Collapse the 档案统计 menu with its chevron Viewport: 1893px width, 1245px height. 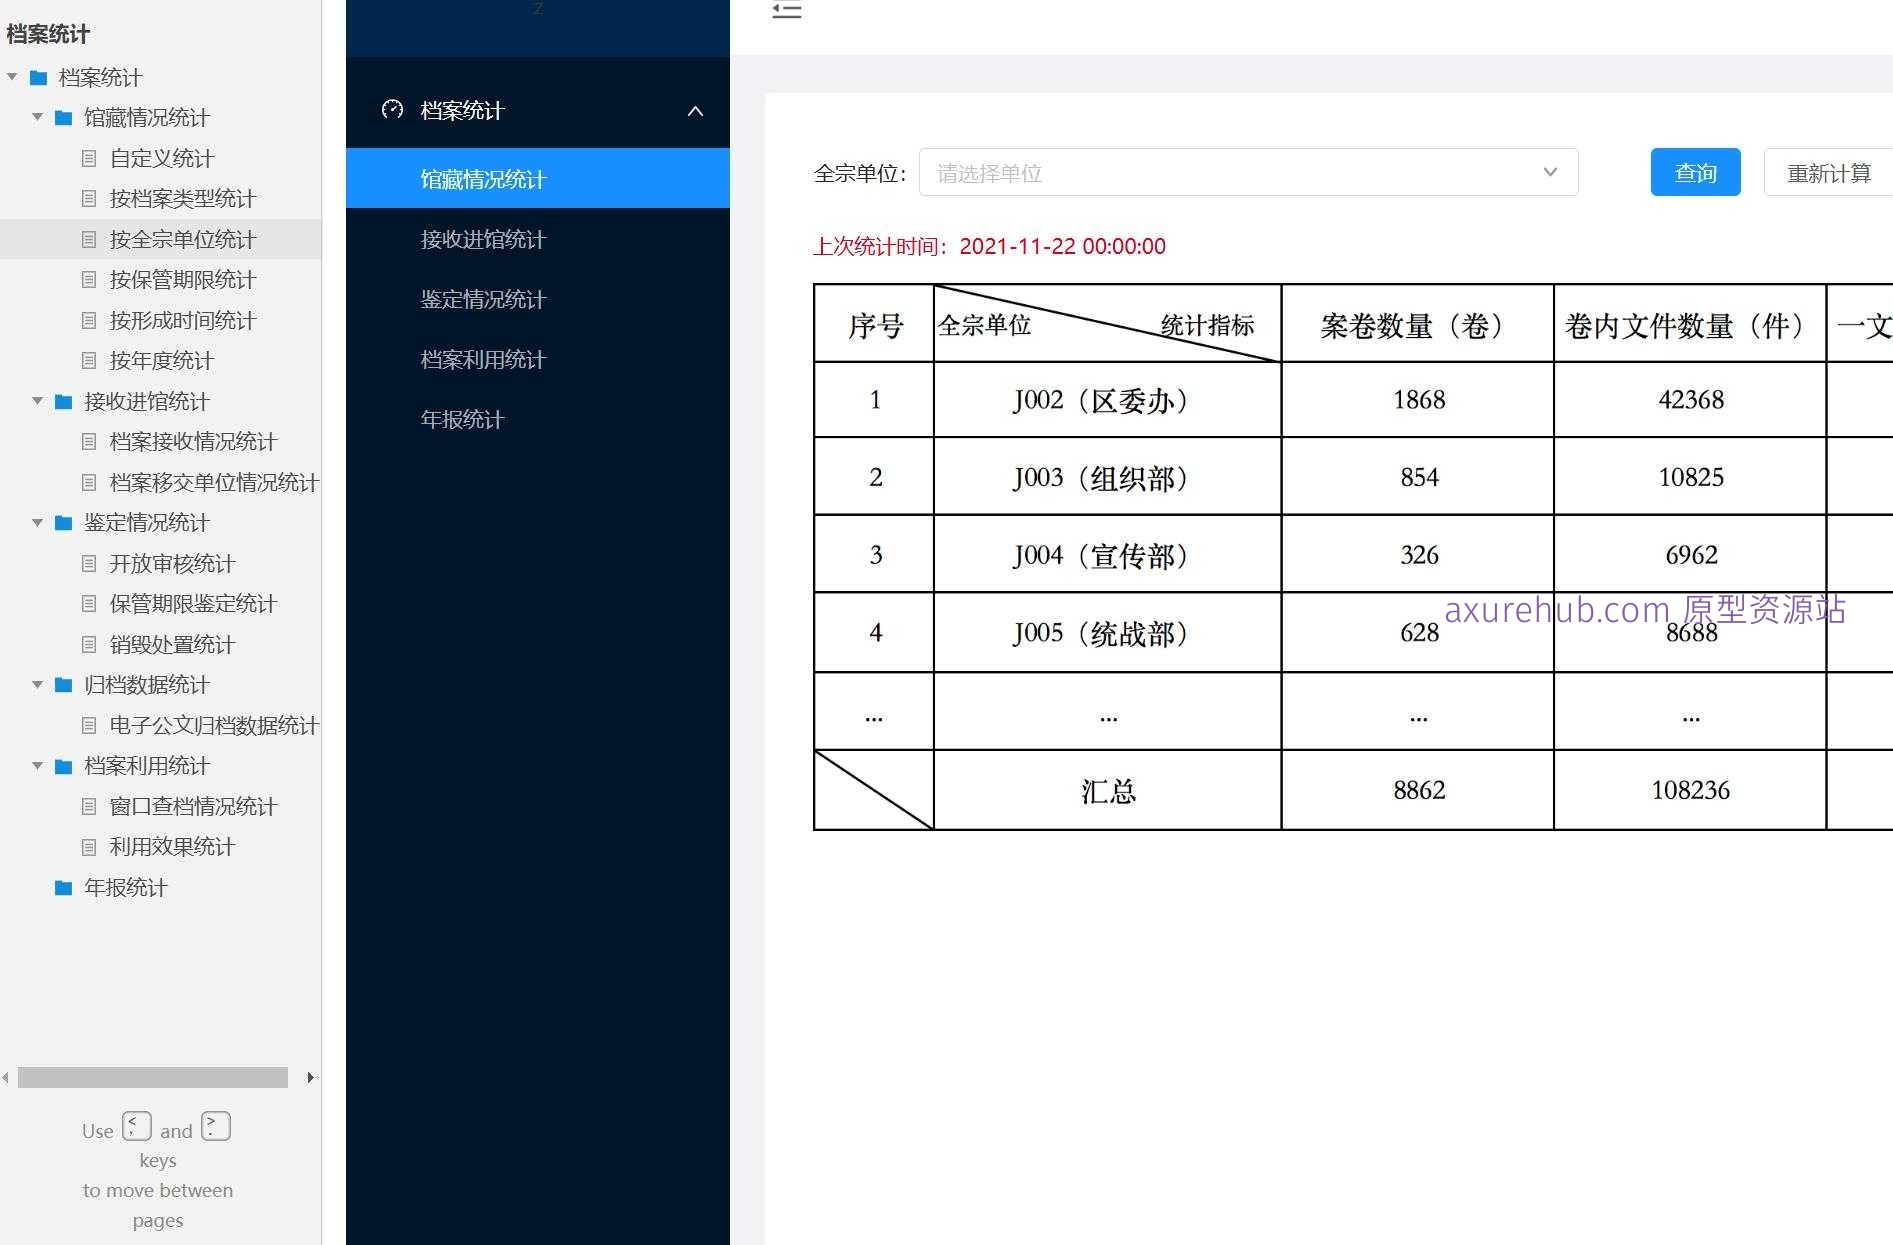pos(695,111)
